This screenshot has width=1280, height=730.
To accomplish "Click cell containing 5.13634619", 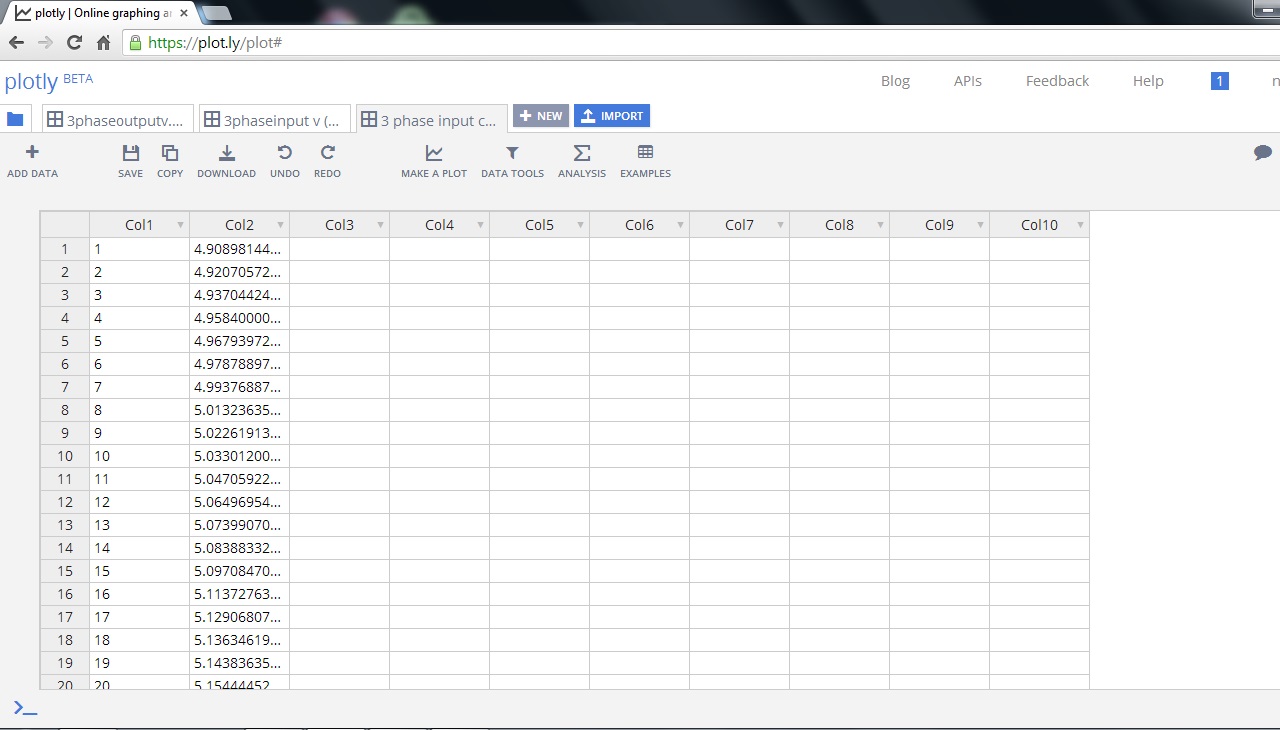I will [240, 640].
